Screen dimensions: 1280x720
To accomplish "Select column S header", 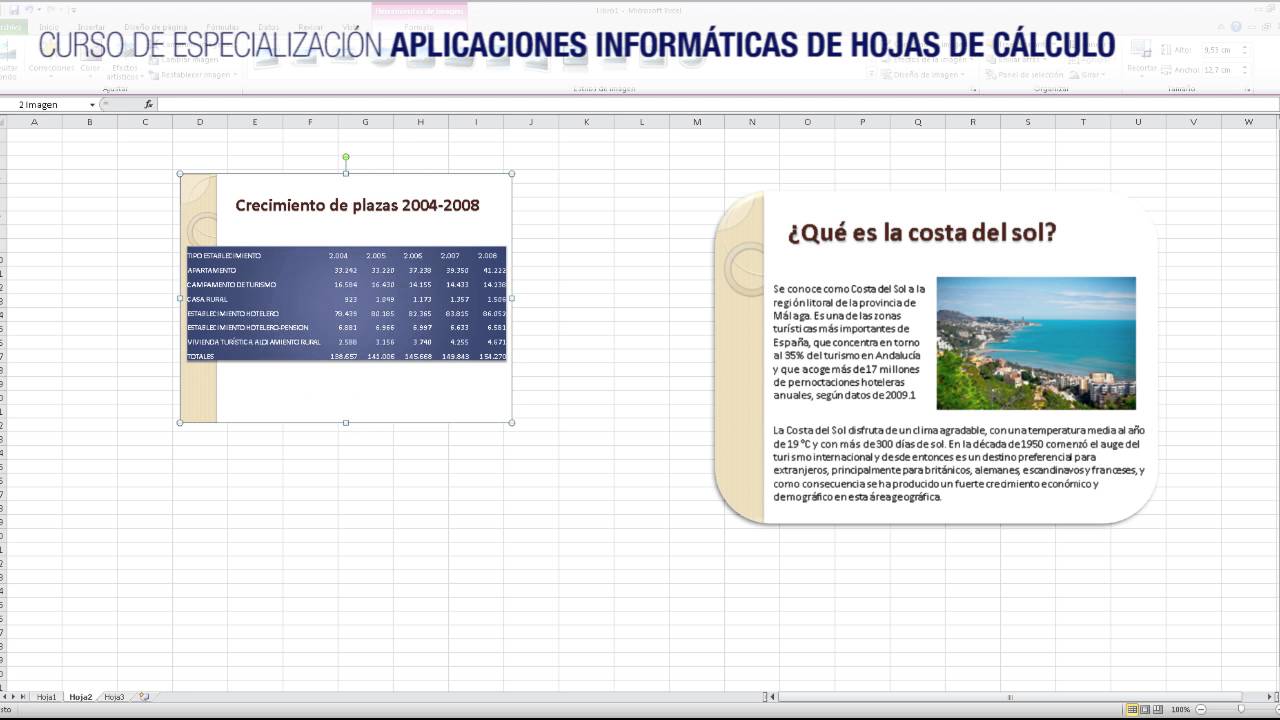I will [1028, 122].
